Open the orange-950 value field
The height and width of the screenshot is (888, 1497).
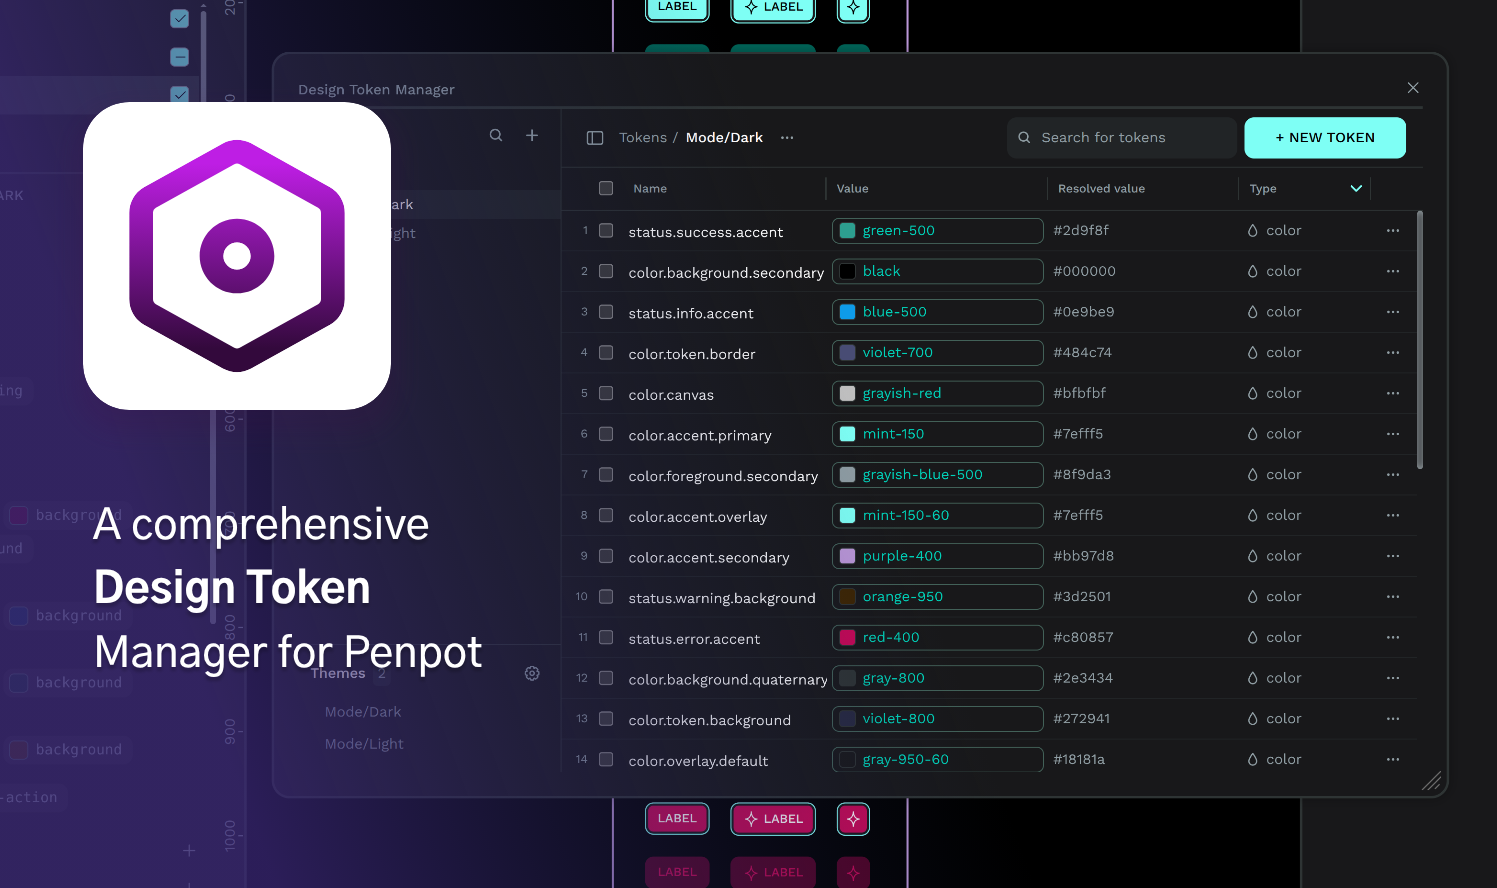pos(938,597)
